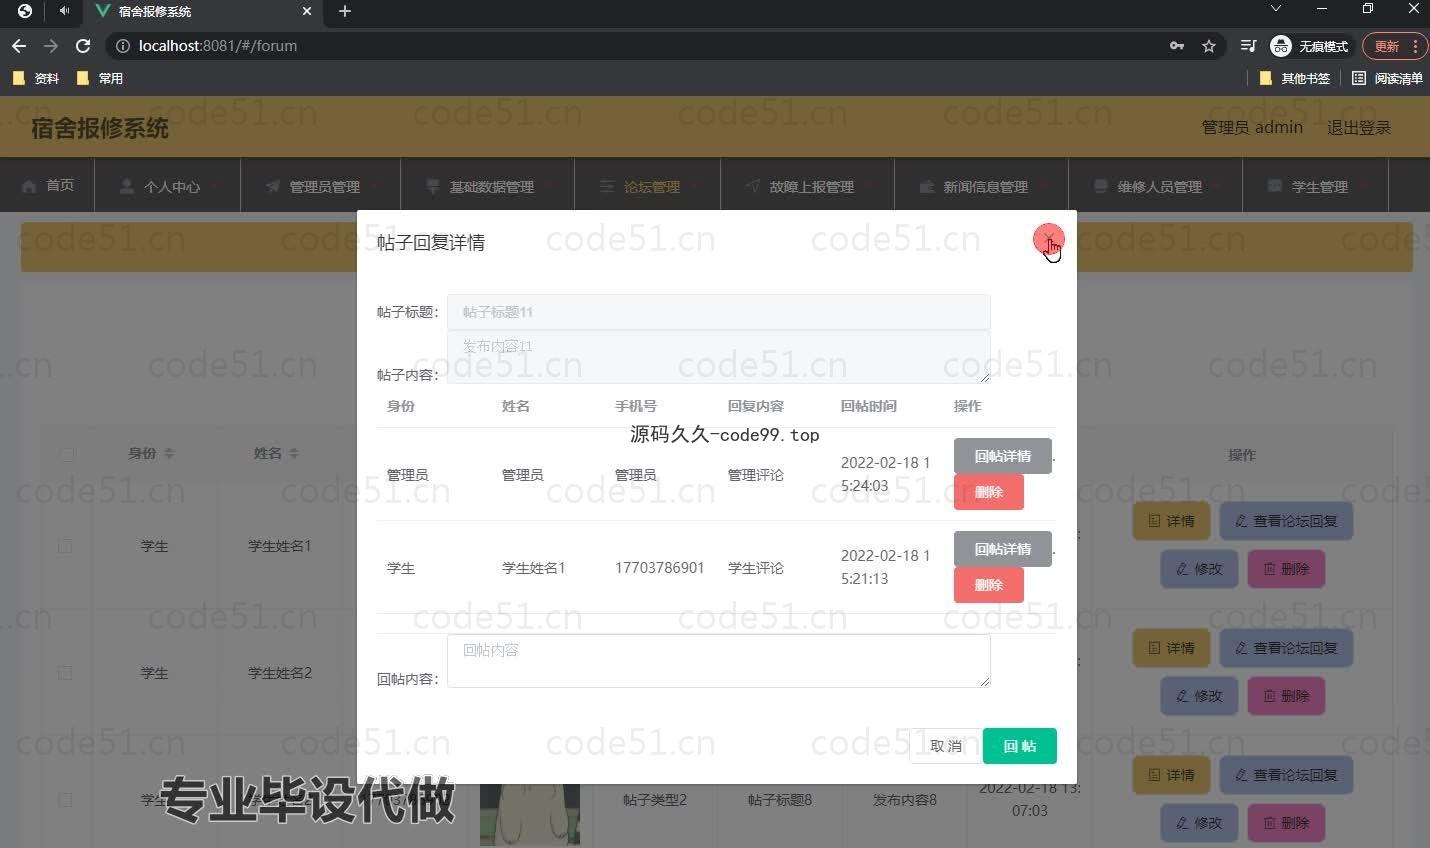Click 退出登录 link
The height and width of the screenshot is (848, 1430).
click(1359, 127)
